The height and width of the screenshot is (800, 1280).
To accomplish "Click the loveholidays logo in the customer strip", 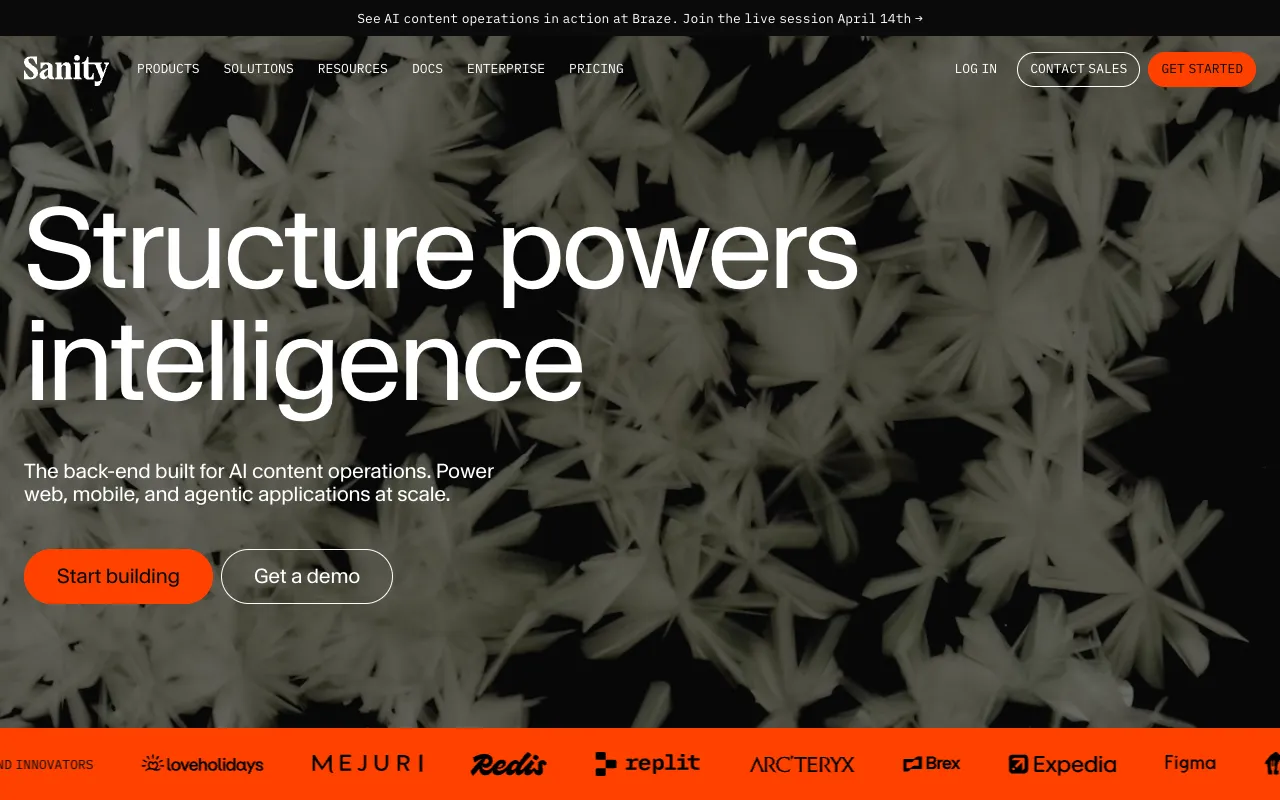I will click(x=202, y=764).
